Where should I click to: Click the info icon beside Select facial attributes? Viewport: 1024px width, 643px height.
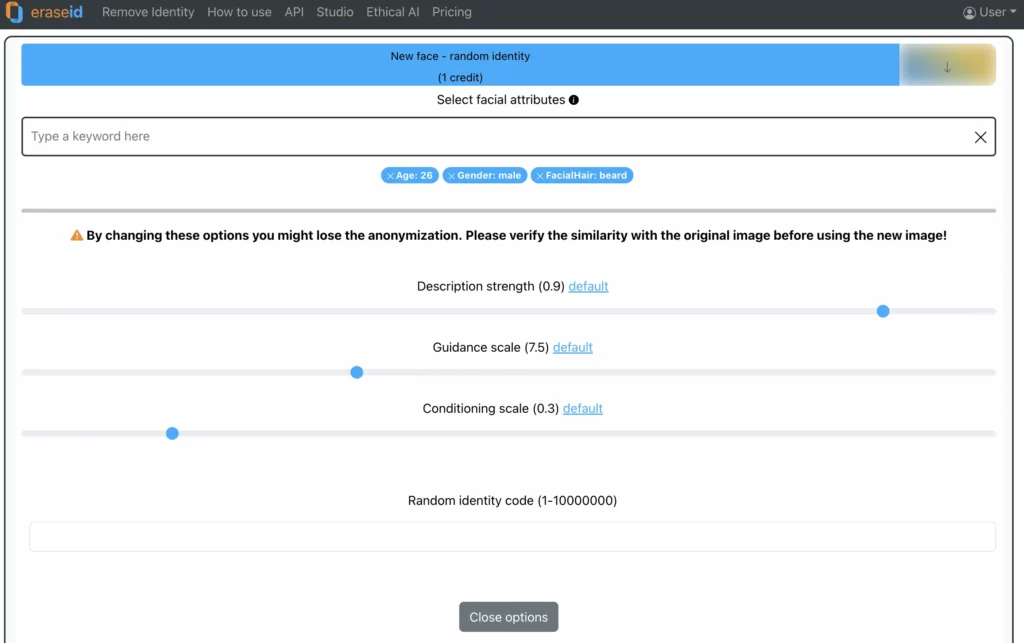tap(574, 100)
